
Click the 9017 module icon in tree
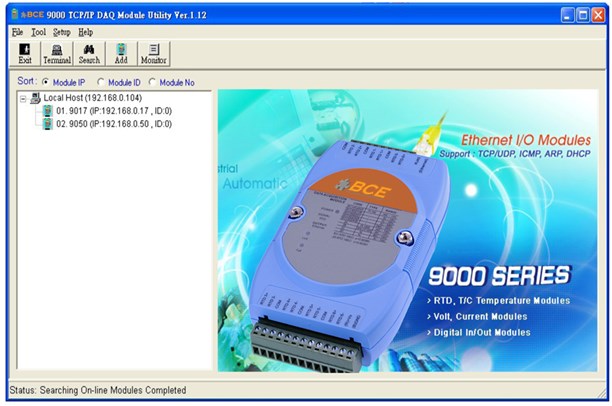(48, 111)
